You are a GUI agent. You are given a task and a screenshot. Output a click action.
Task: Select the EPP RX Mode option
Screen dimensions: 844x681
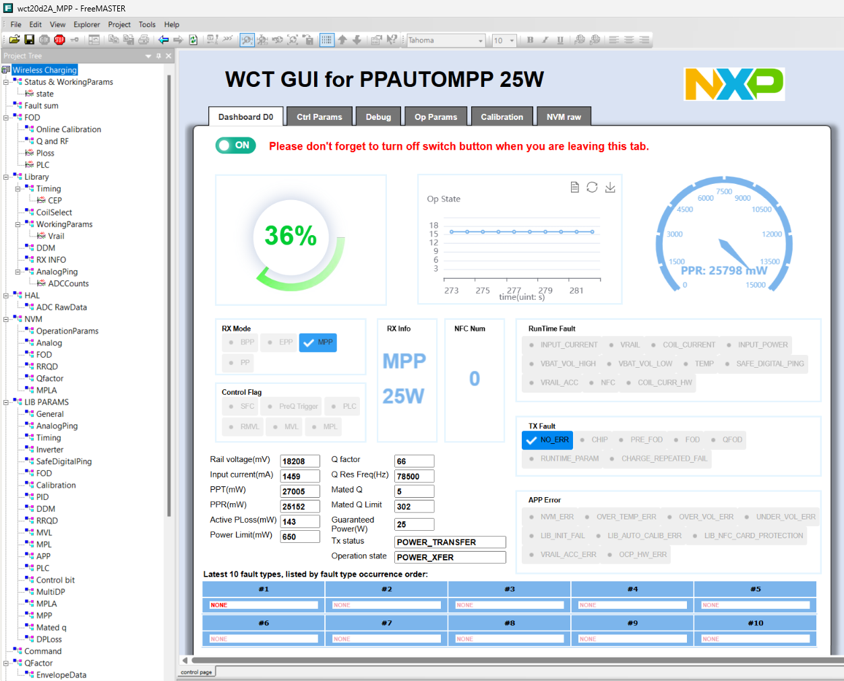tap(278, 342)
